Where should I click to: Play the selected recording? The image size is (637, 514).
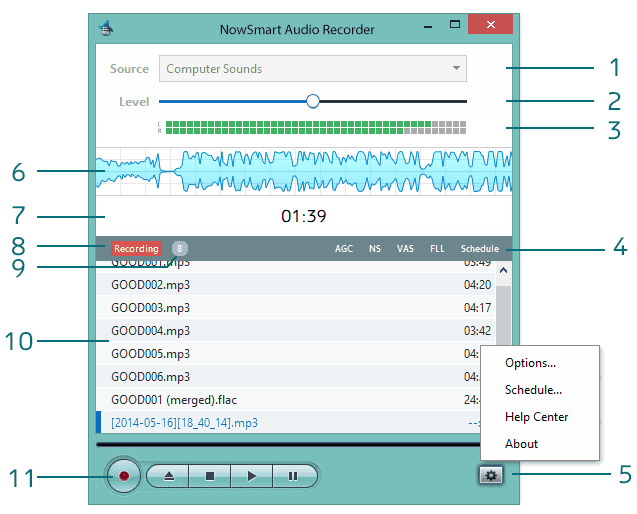click(252, 476)
